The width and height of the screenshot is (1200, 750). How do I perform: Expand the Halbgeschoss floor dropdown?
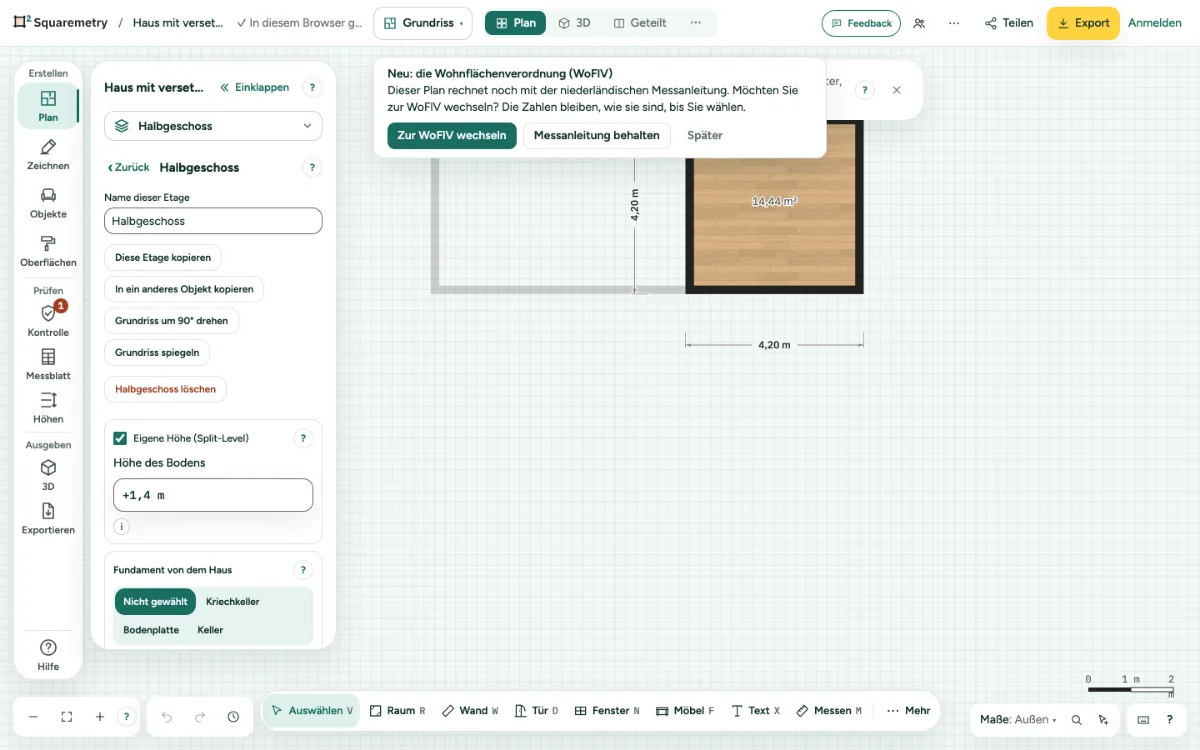point(213,126)
